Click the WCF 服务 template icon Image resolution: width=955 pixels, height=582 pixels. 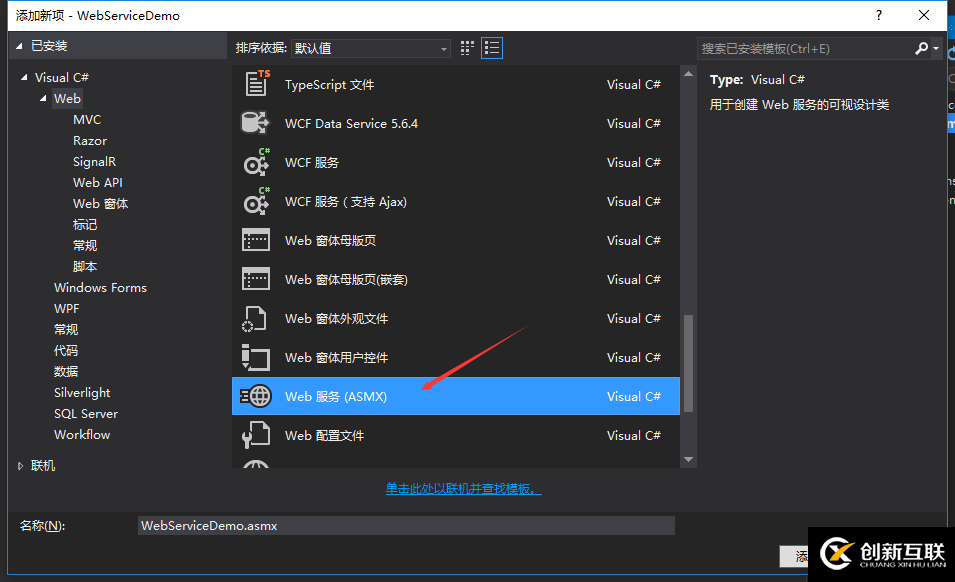pyautogui.click(x=255, y=162)
